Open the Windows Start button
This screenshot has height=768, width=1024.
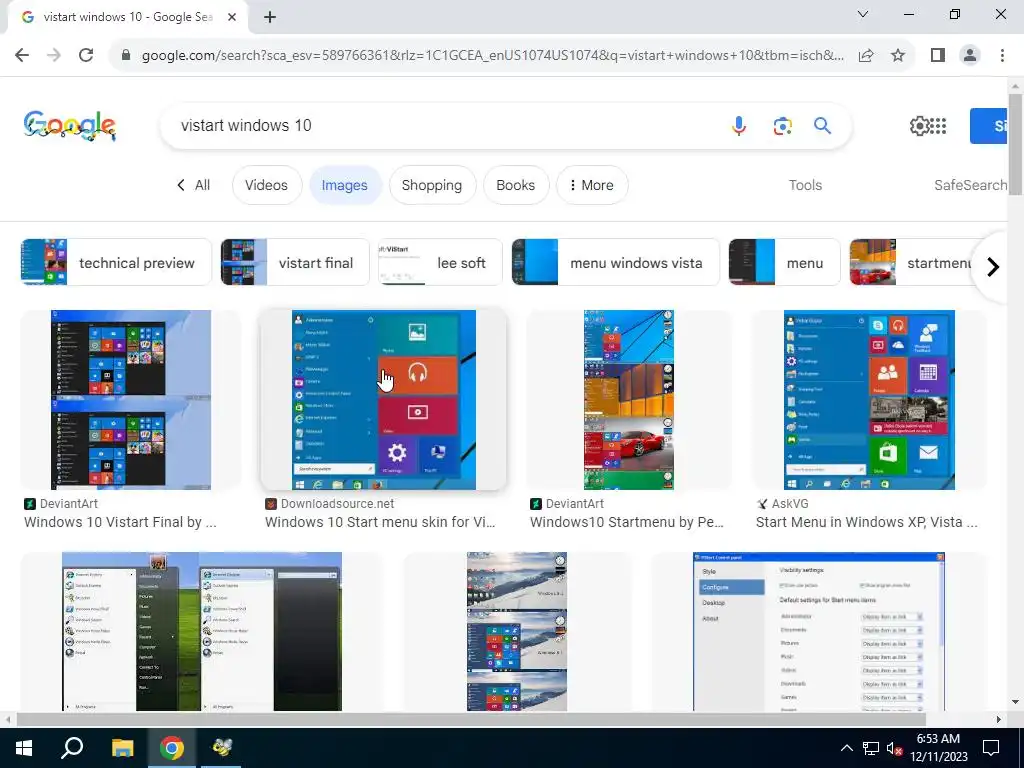24,748
